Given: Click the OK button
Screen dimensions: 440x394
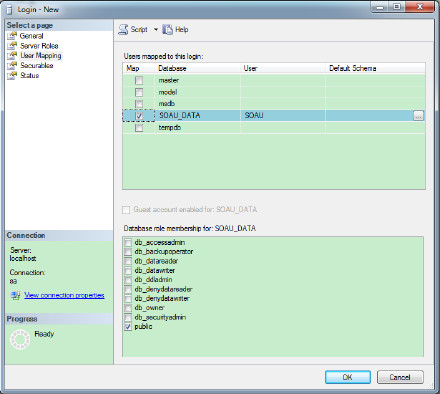Looking at the screenshot, I should click(x=348, y=377).
